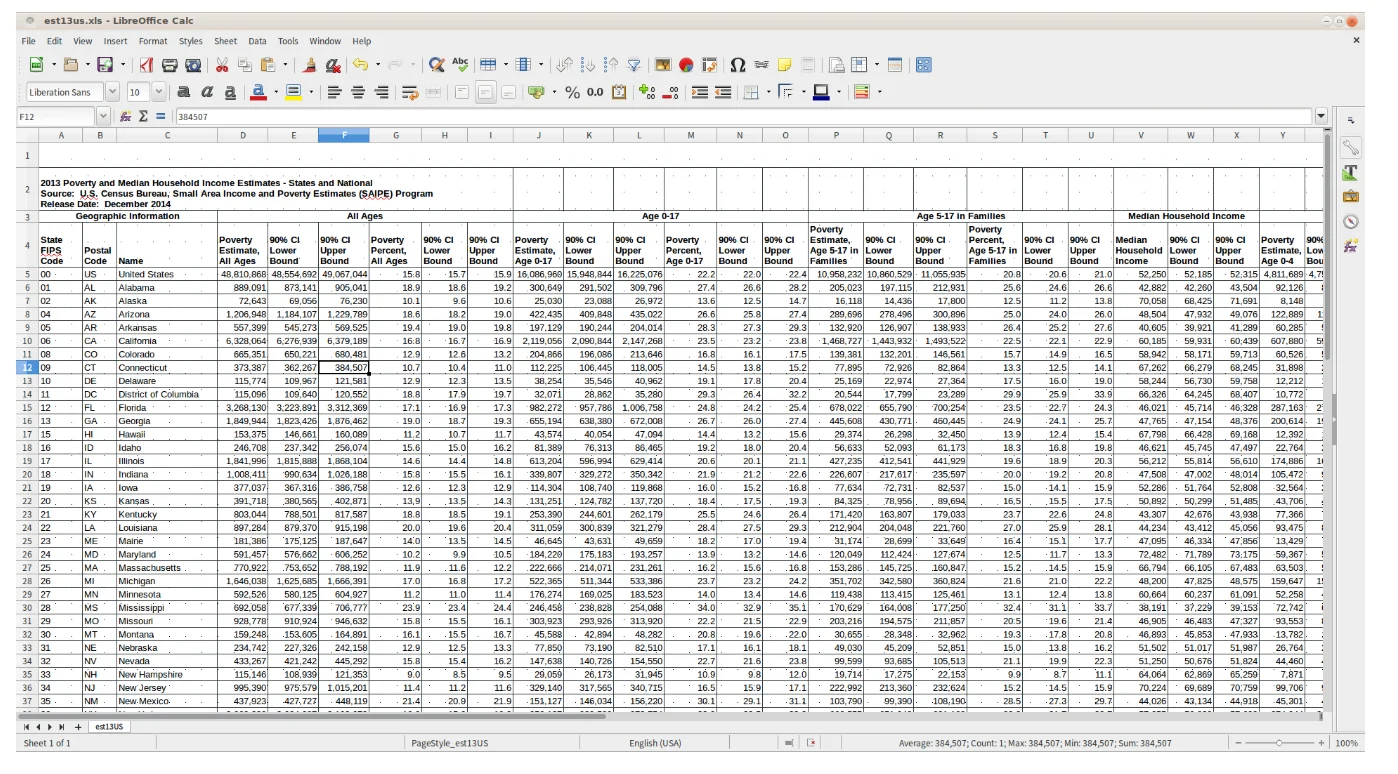The width and height of the screenshot is (1398, 774).
Task: Expand the formula bar with its arrow
Action: (1321, 116)
